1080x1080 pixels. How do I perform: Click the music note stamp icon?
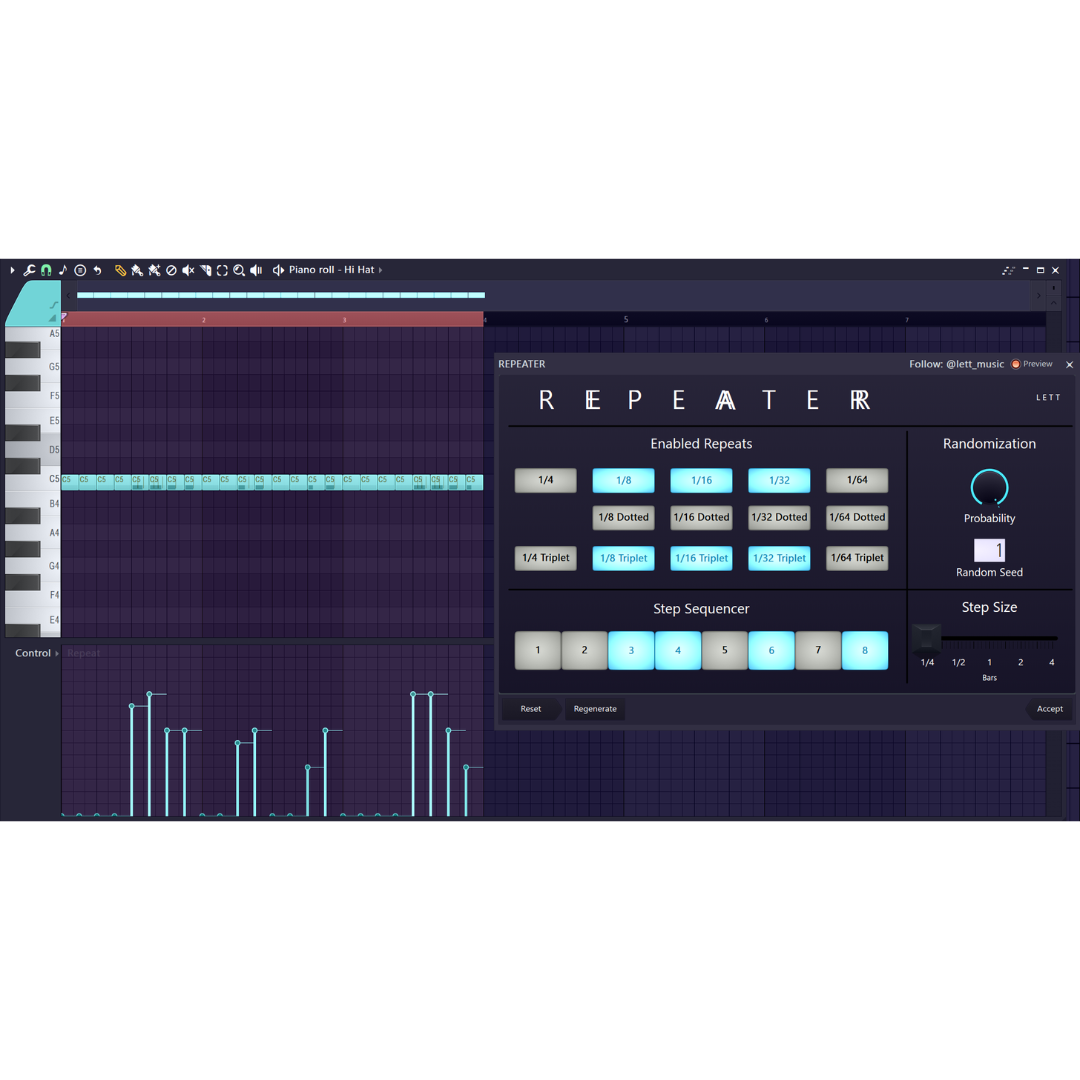tap(63, 270)
